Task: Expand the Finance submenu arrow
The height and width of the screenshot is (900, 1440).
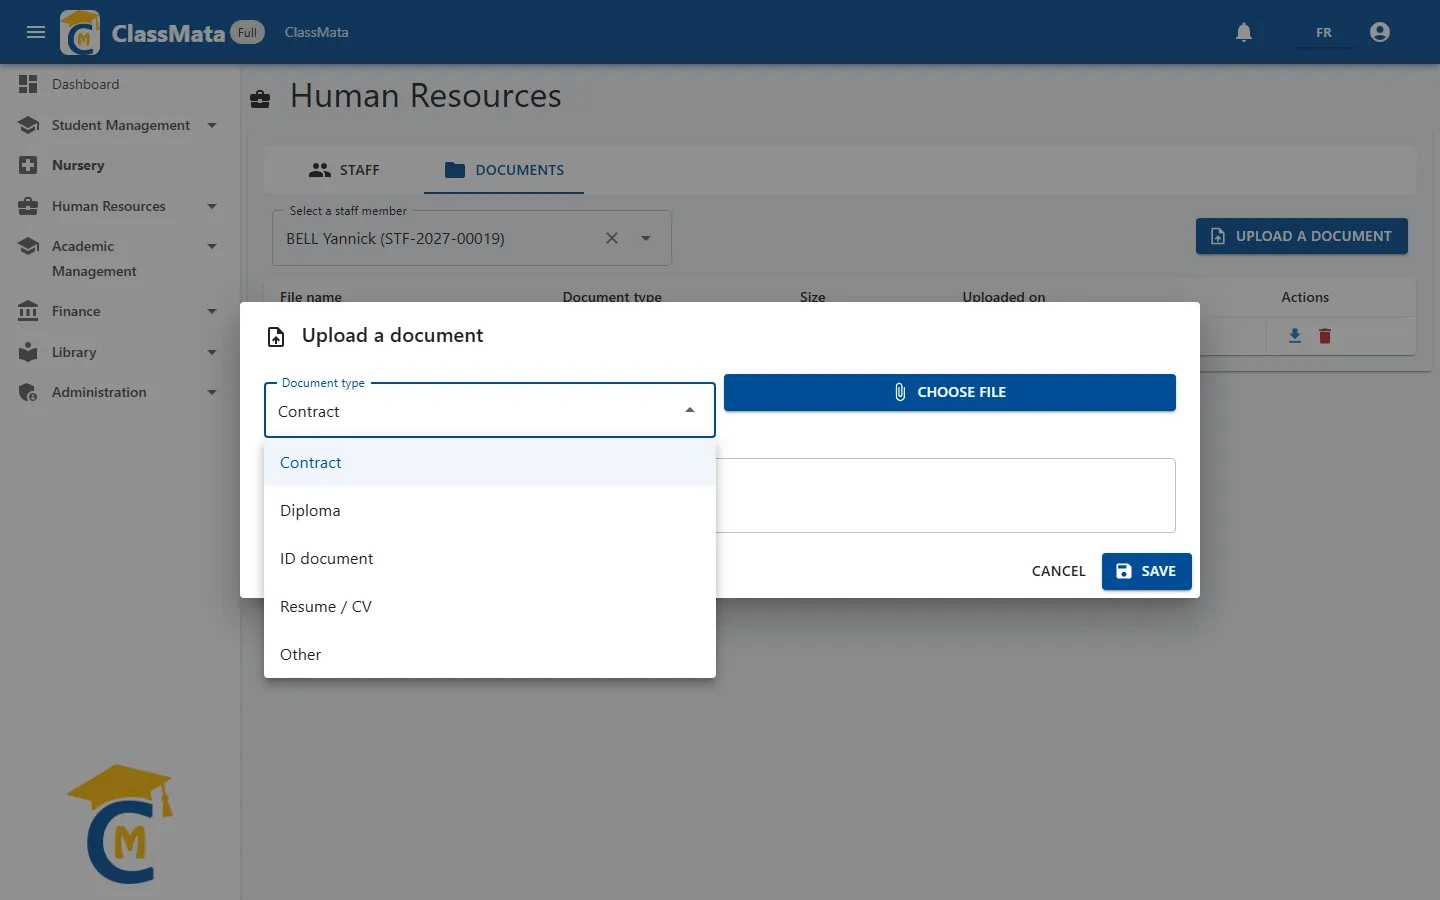Action: click(x=212, y=311)
